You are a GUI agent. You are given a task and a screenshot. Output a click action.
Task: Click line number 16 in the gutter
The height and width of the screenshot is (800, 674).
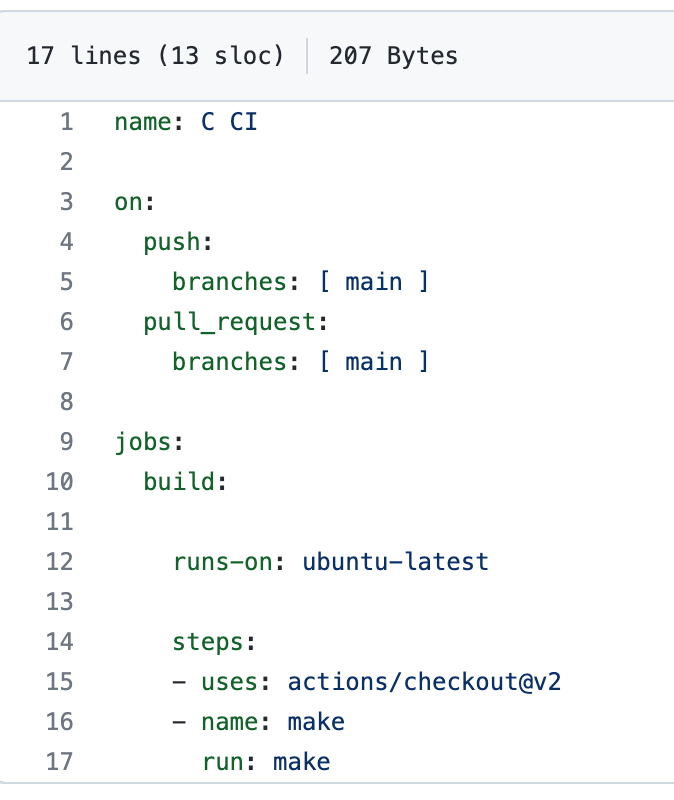[60, 722]
